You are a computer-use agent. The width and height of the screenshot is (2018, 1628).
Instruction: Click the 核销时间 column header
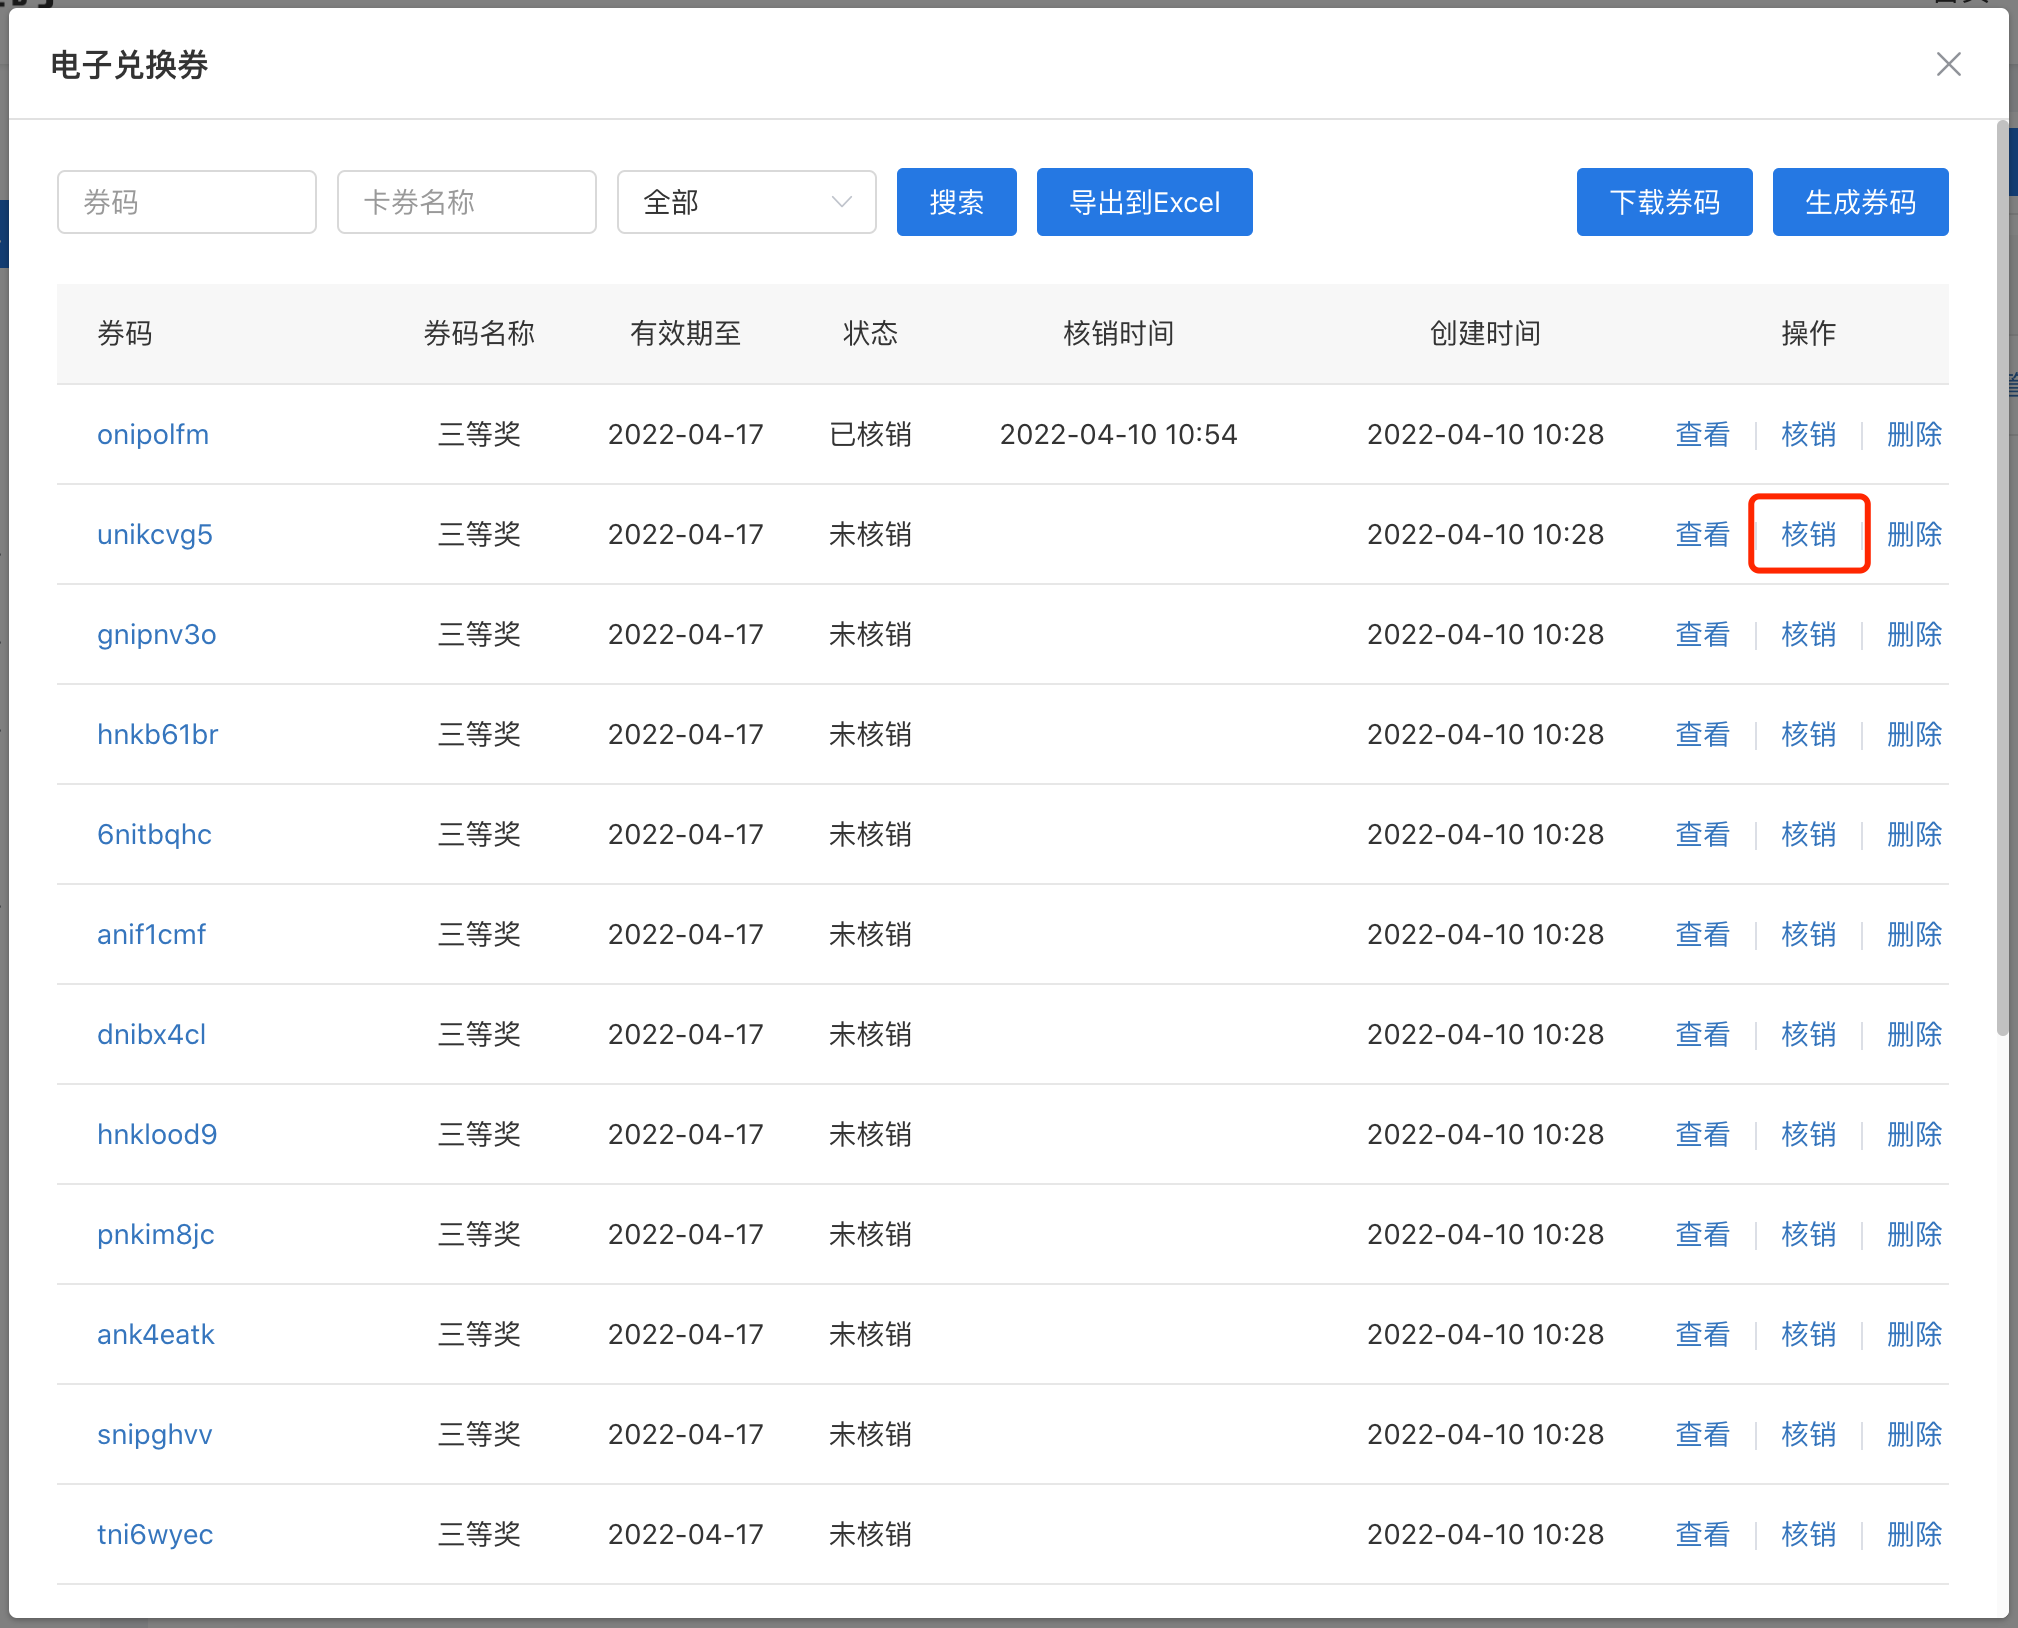(1118, 333)
